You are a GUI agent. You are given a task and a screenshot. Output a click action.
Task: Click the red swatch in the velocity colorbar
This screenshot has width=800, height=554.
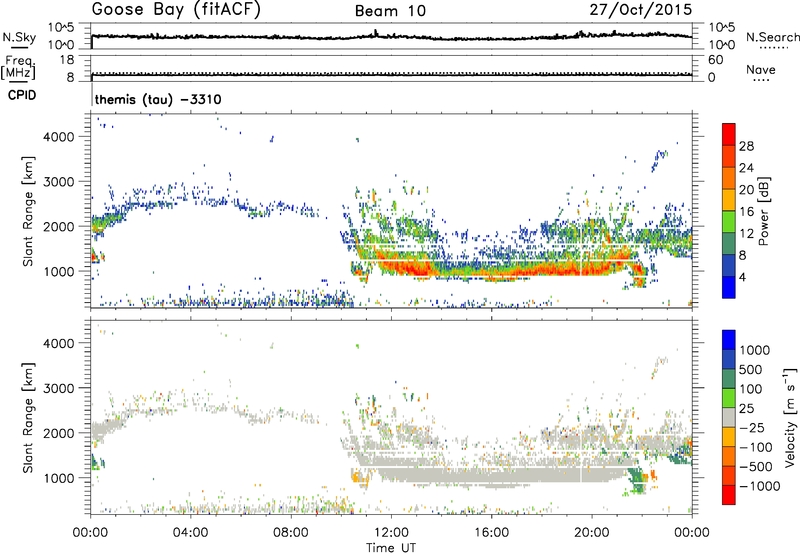coord(729,495)
